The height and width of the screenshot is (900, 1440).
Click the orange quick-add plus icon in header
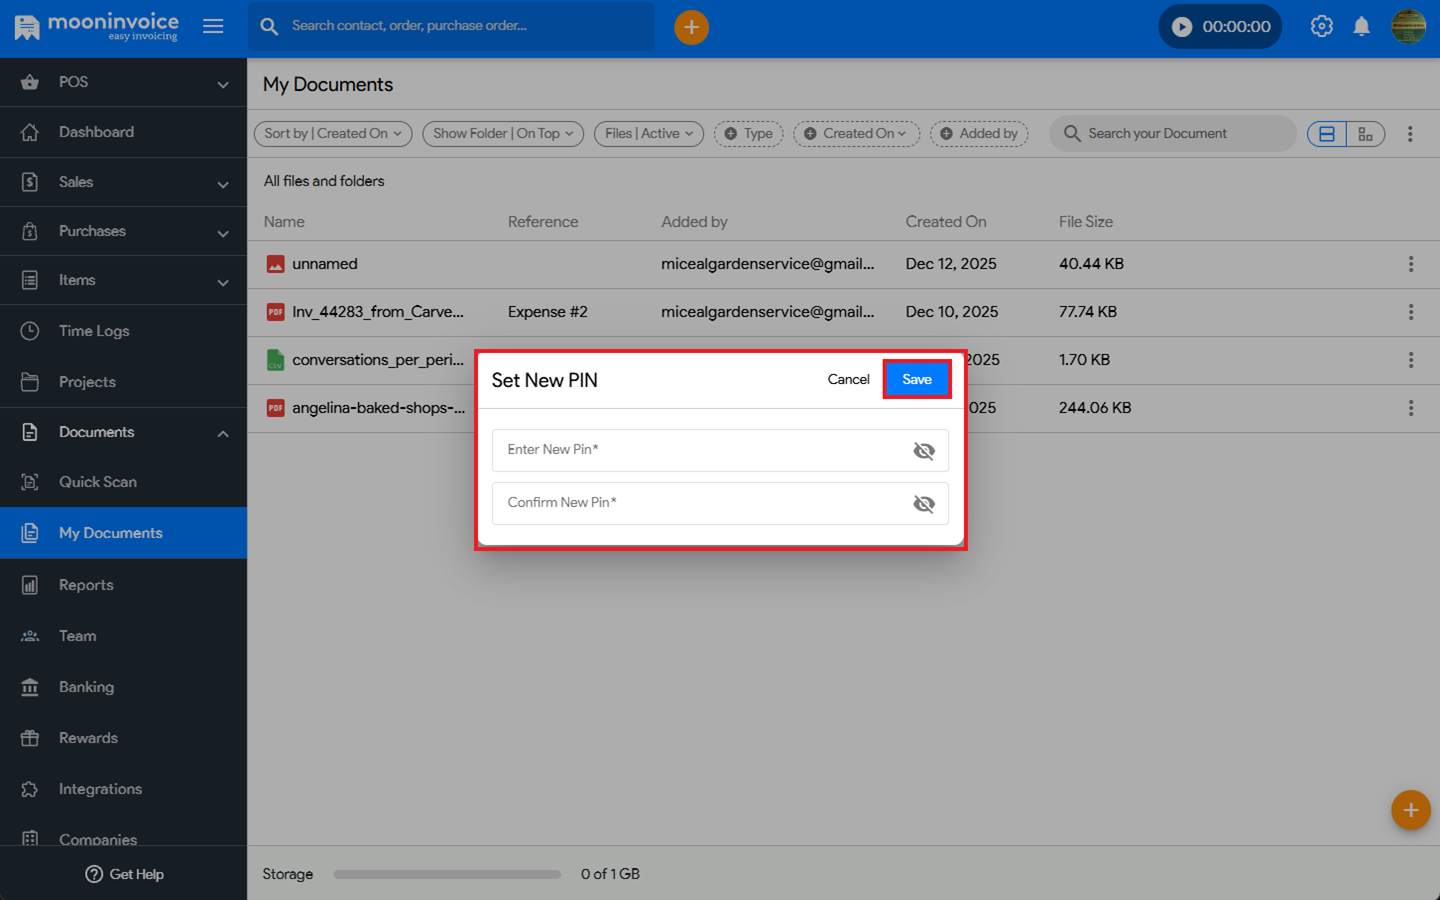(x=691, y=27)
